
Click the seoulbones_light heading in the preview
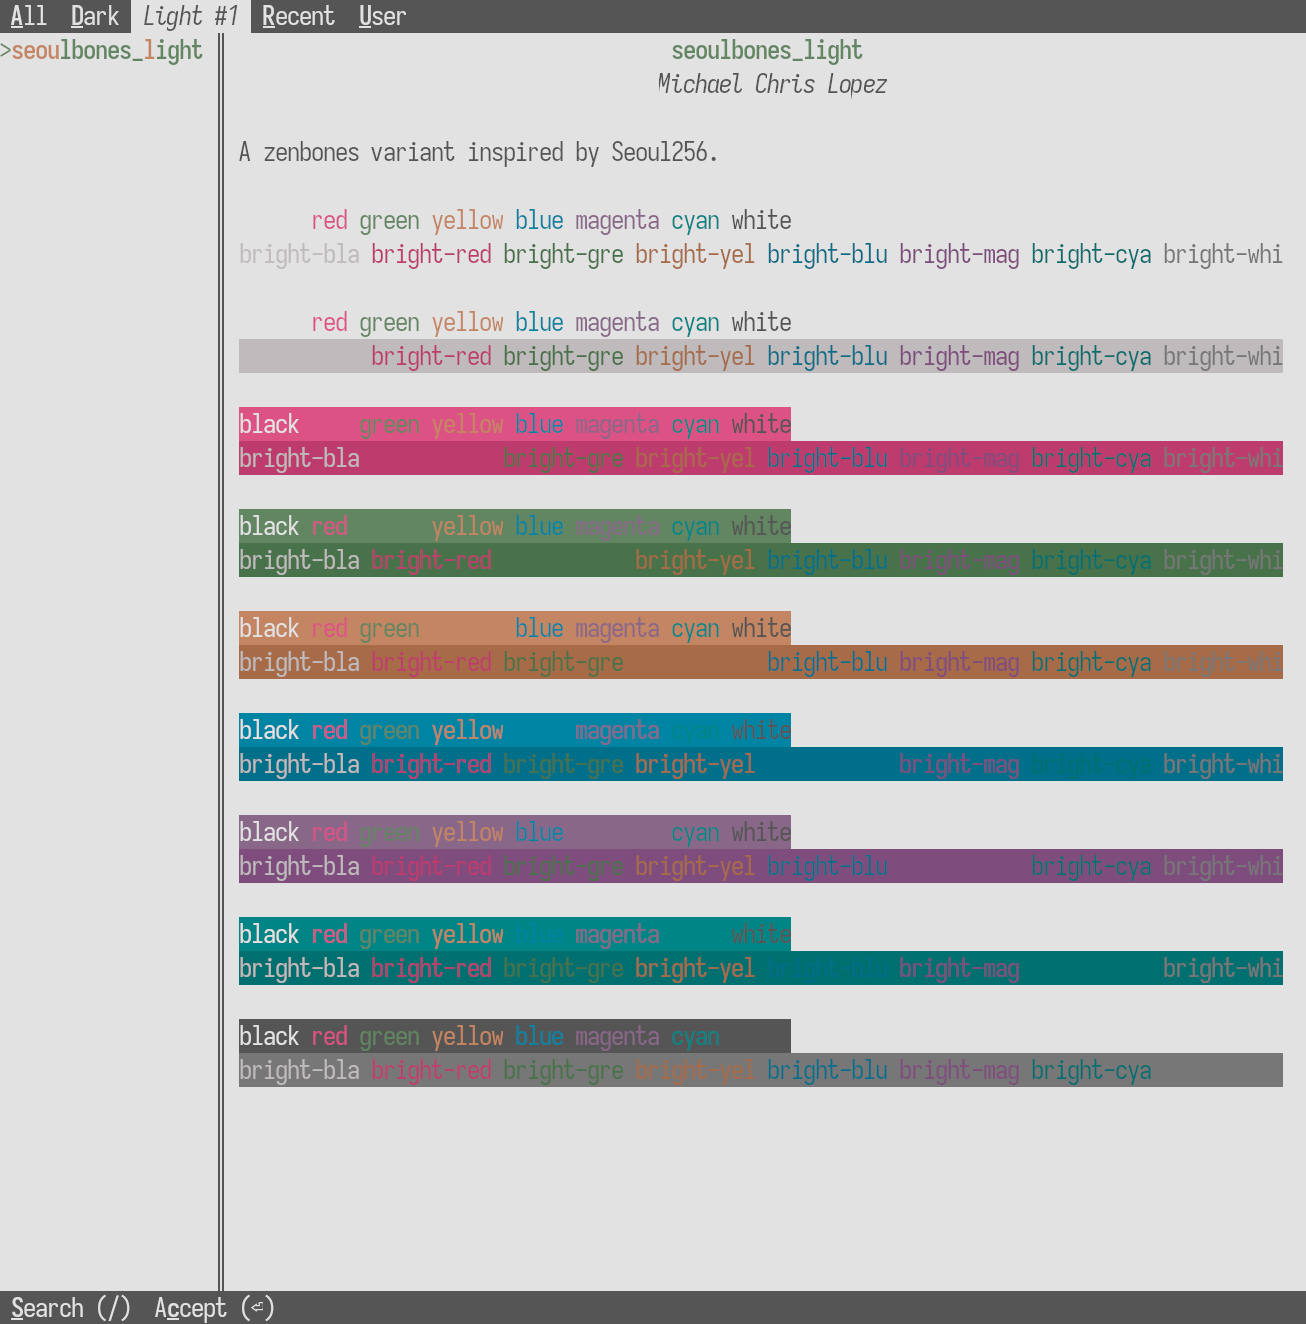[x=767, y=50]
